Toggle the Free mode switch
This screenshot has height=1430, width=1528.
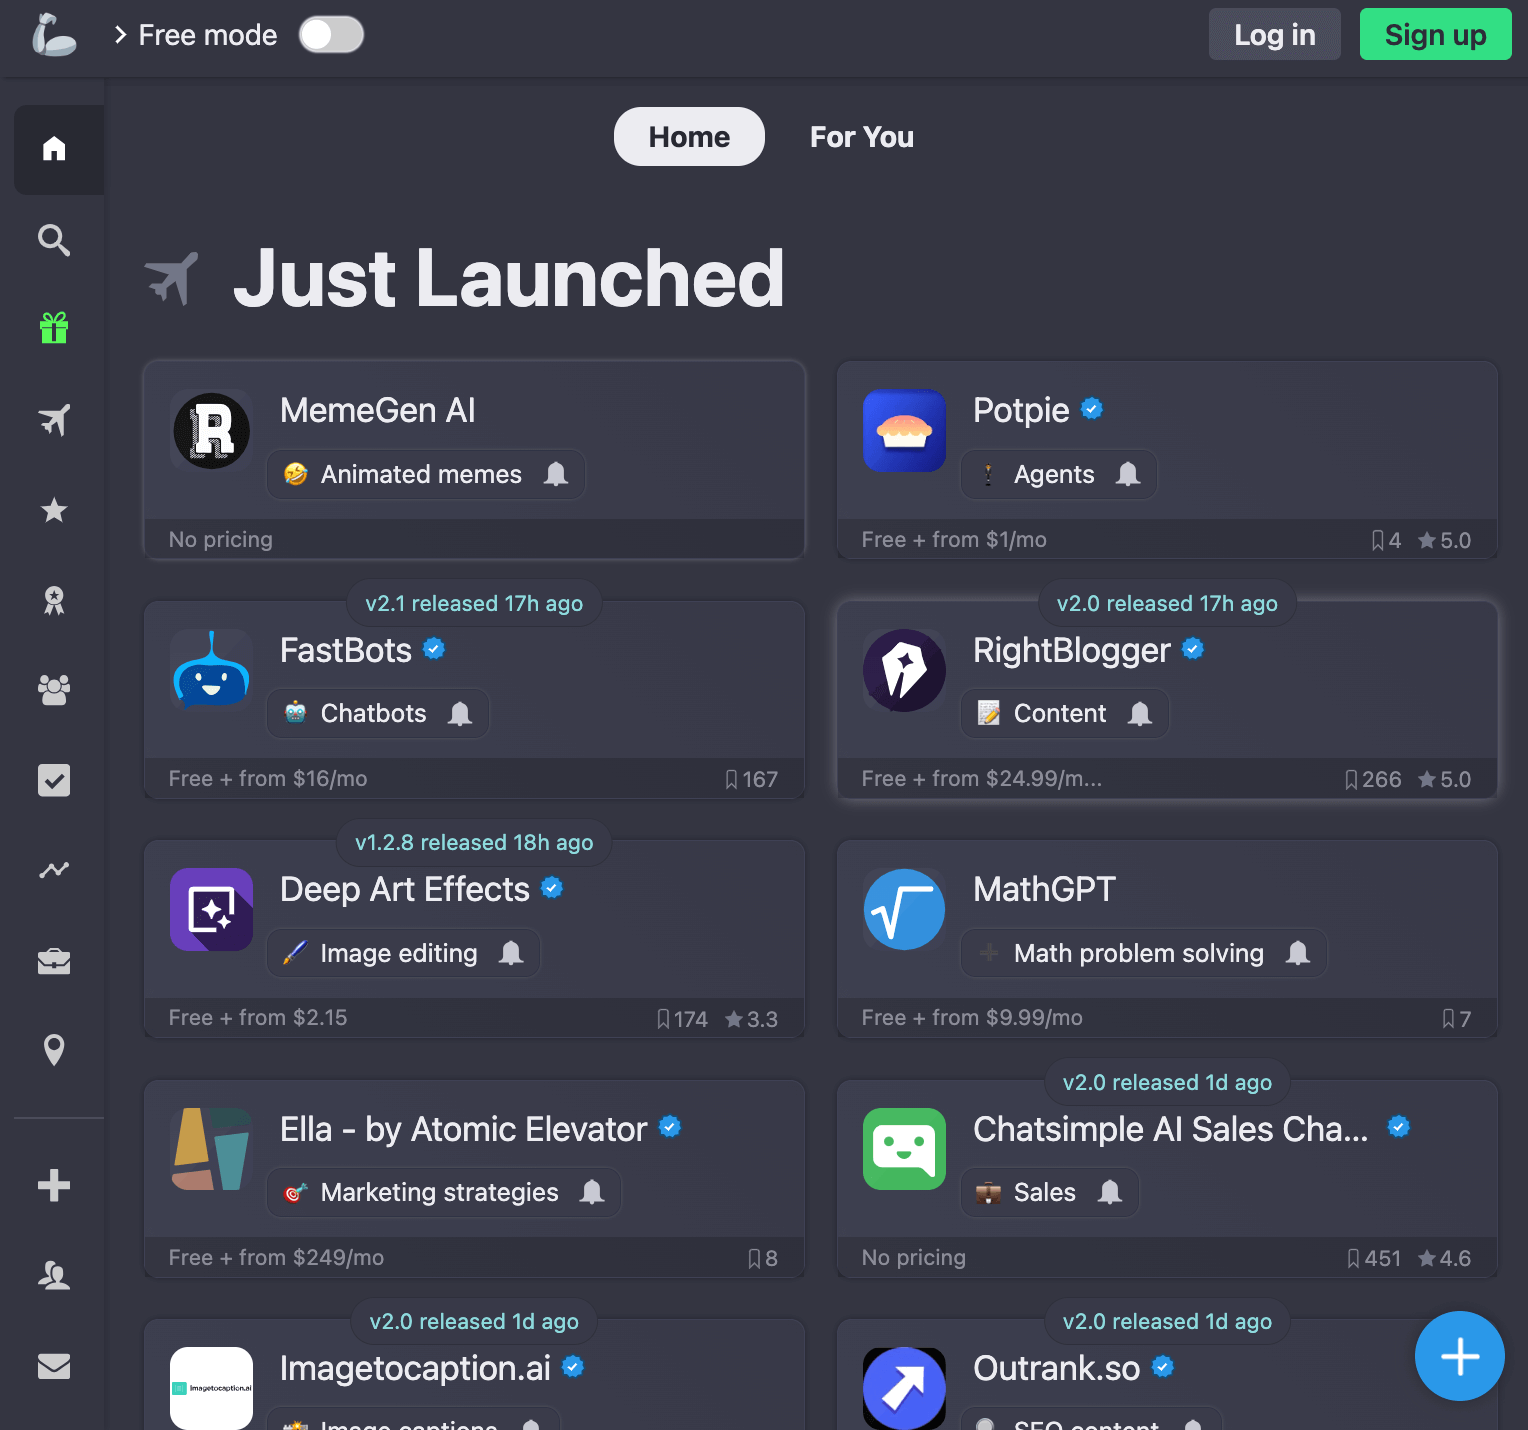[331, 35]
